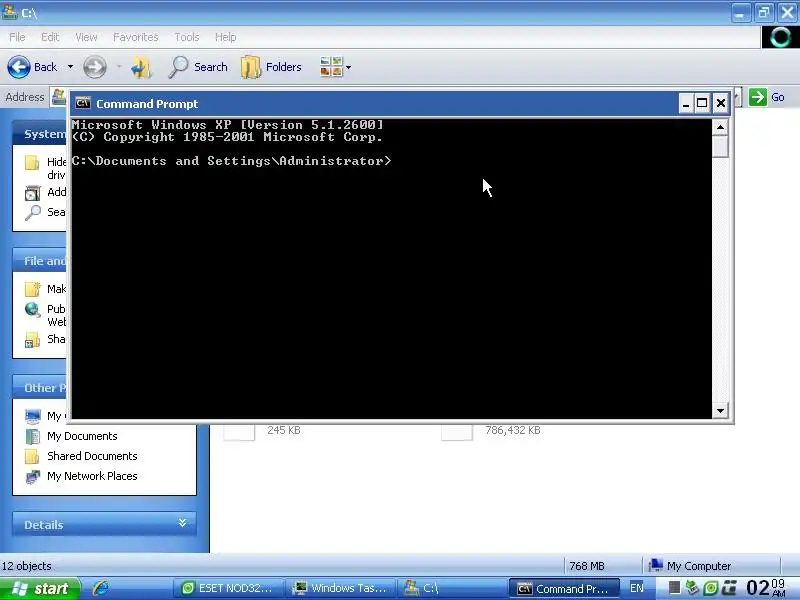800x600 pixels.
Task: Open Search in the Explorer toolbar
Action: 198,67
